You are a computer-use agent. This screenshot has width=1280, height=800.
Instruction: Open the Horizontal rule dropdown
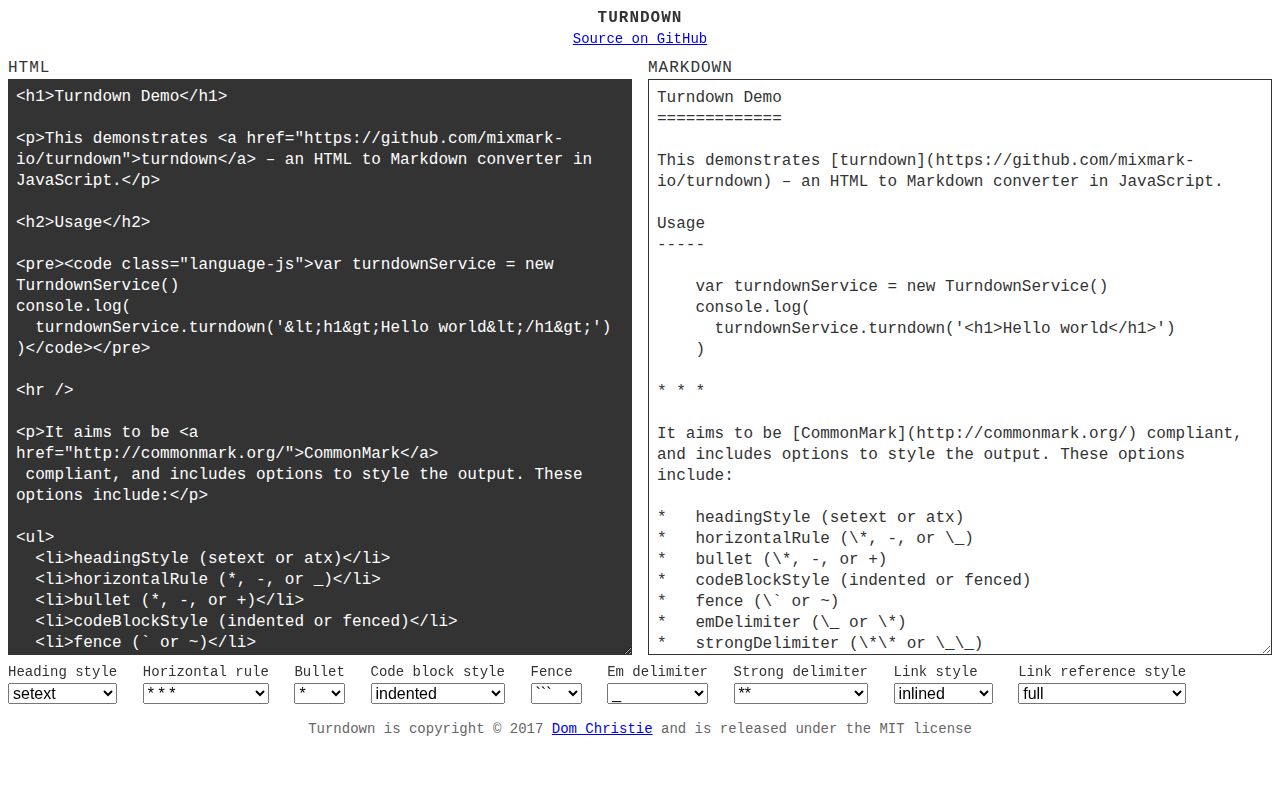coord(206,693)
